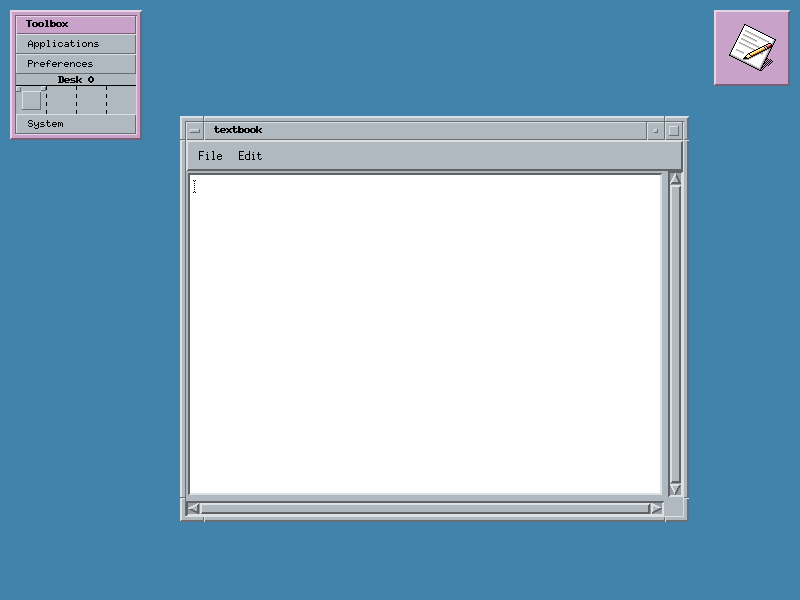Click the scroll-up arrow of the text area
The height and width of the screenshot is (600, 800).
click(675, 180)
